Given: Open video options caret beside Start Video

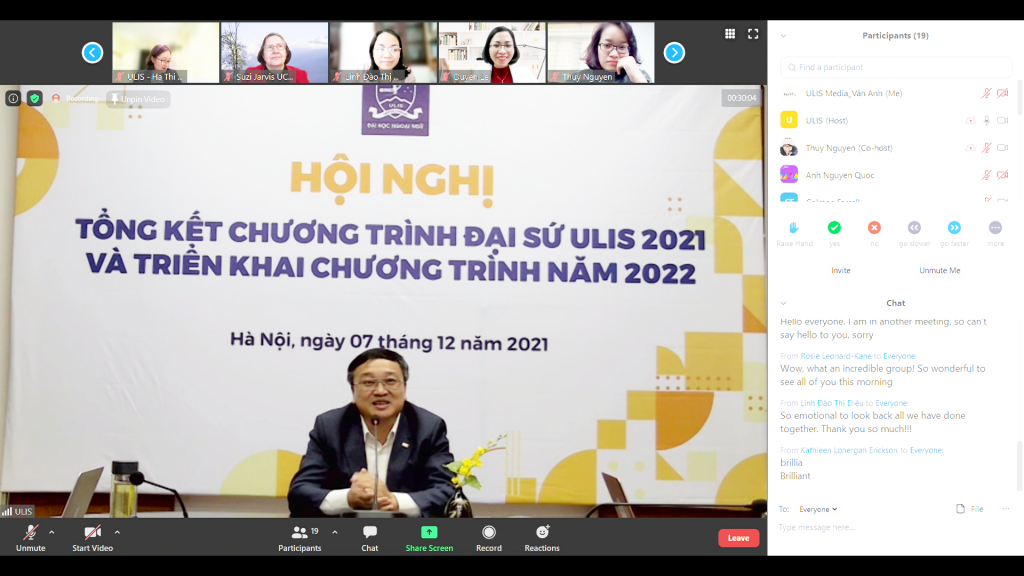Looking at the screenshot, I should [118, 532].
